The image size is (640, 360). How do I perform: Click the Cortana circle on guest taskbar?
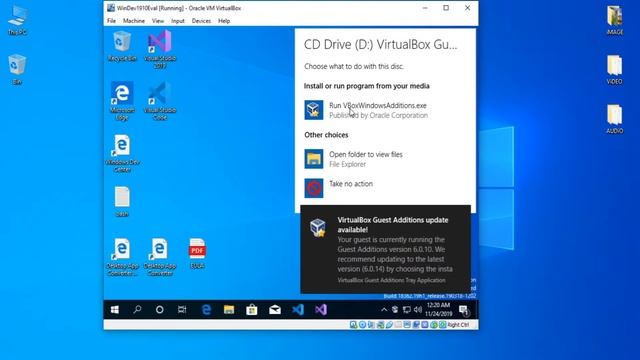pyautogui.click(x=160, y=310)
